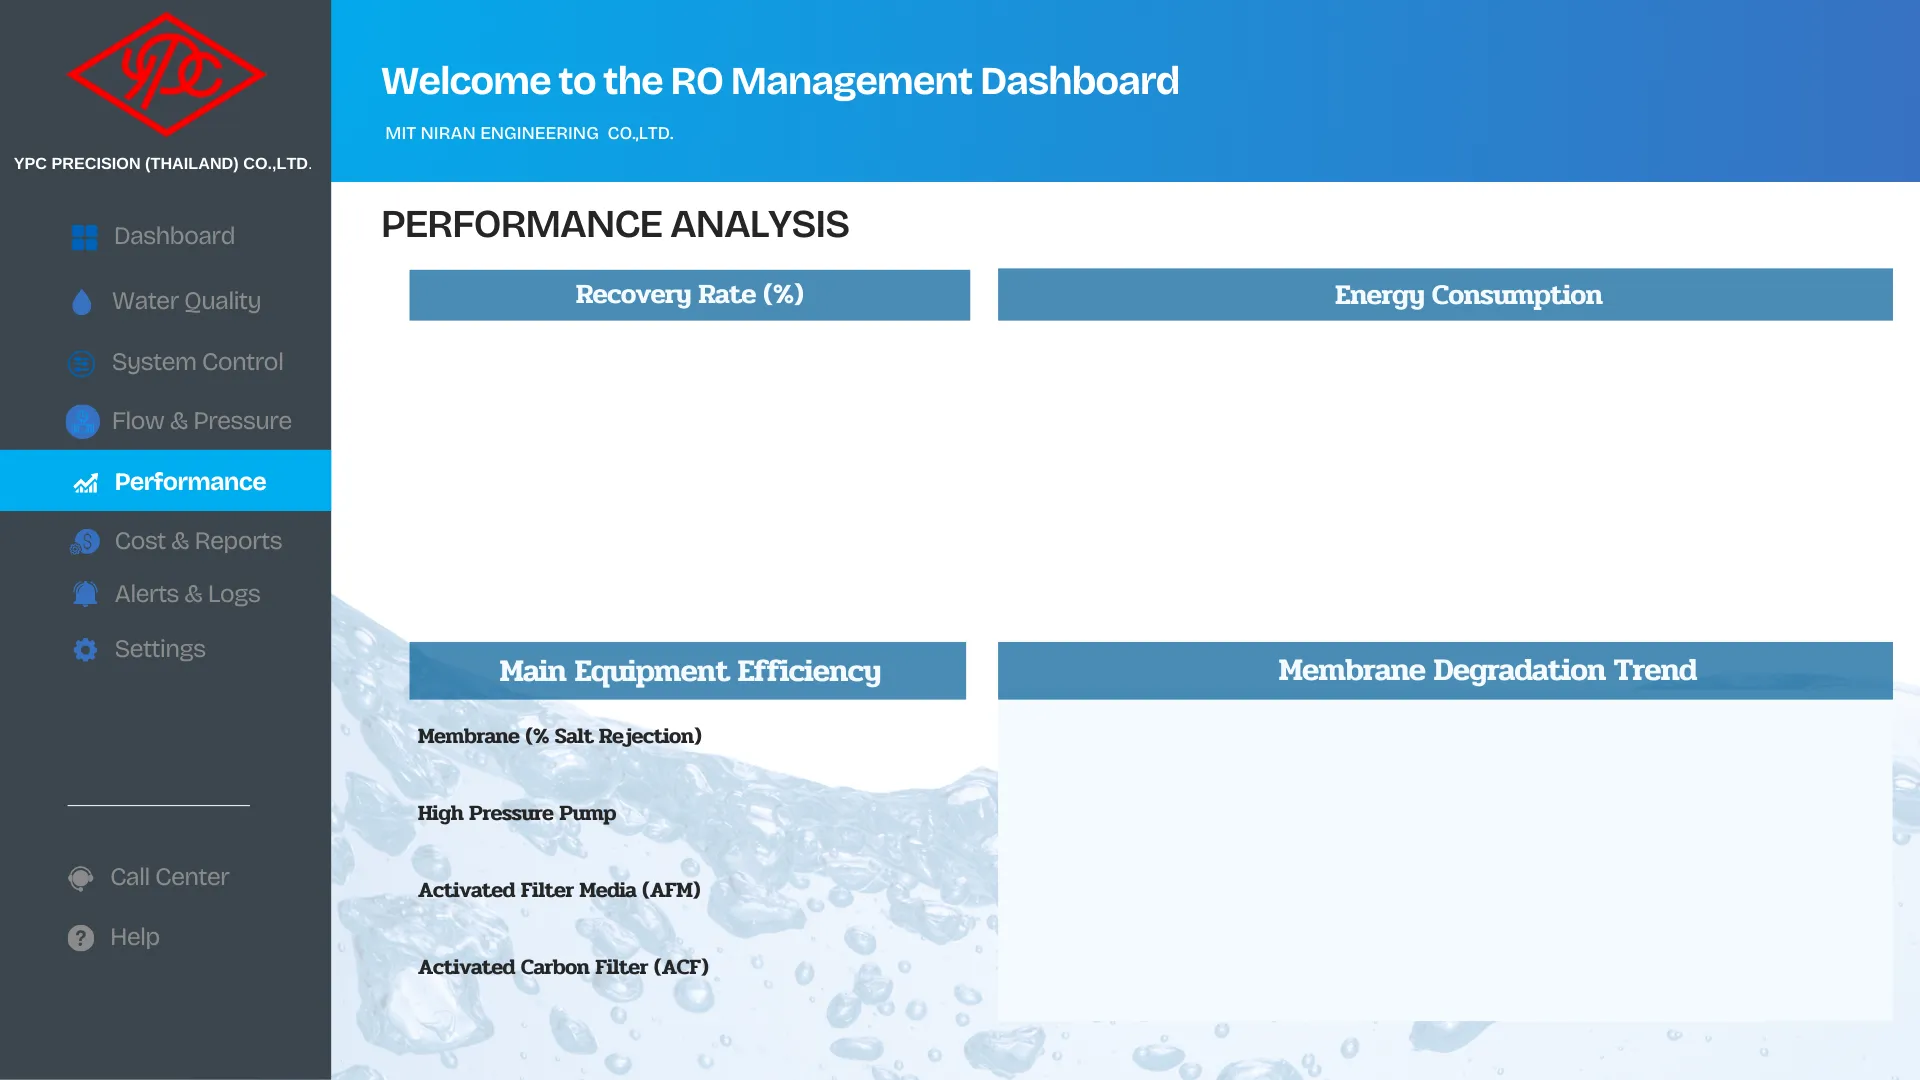The image size is (1920, 1080).
Task: Open Alerts & Logs page
Action: coord(187,594)
